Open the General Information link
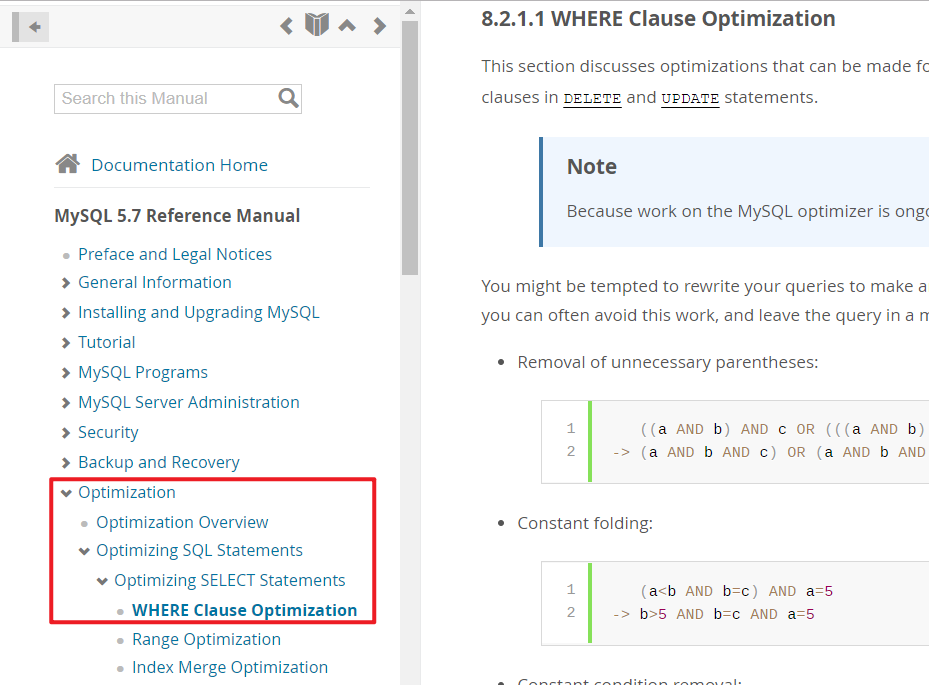Viewport: 929px width, 685px height. click(x=155, y=283)
